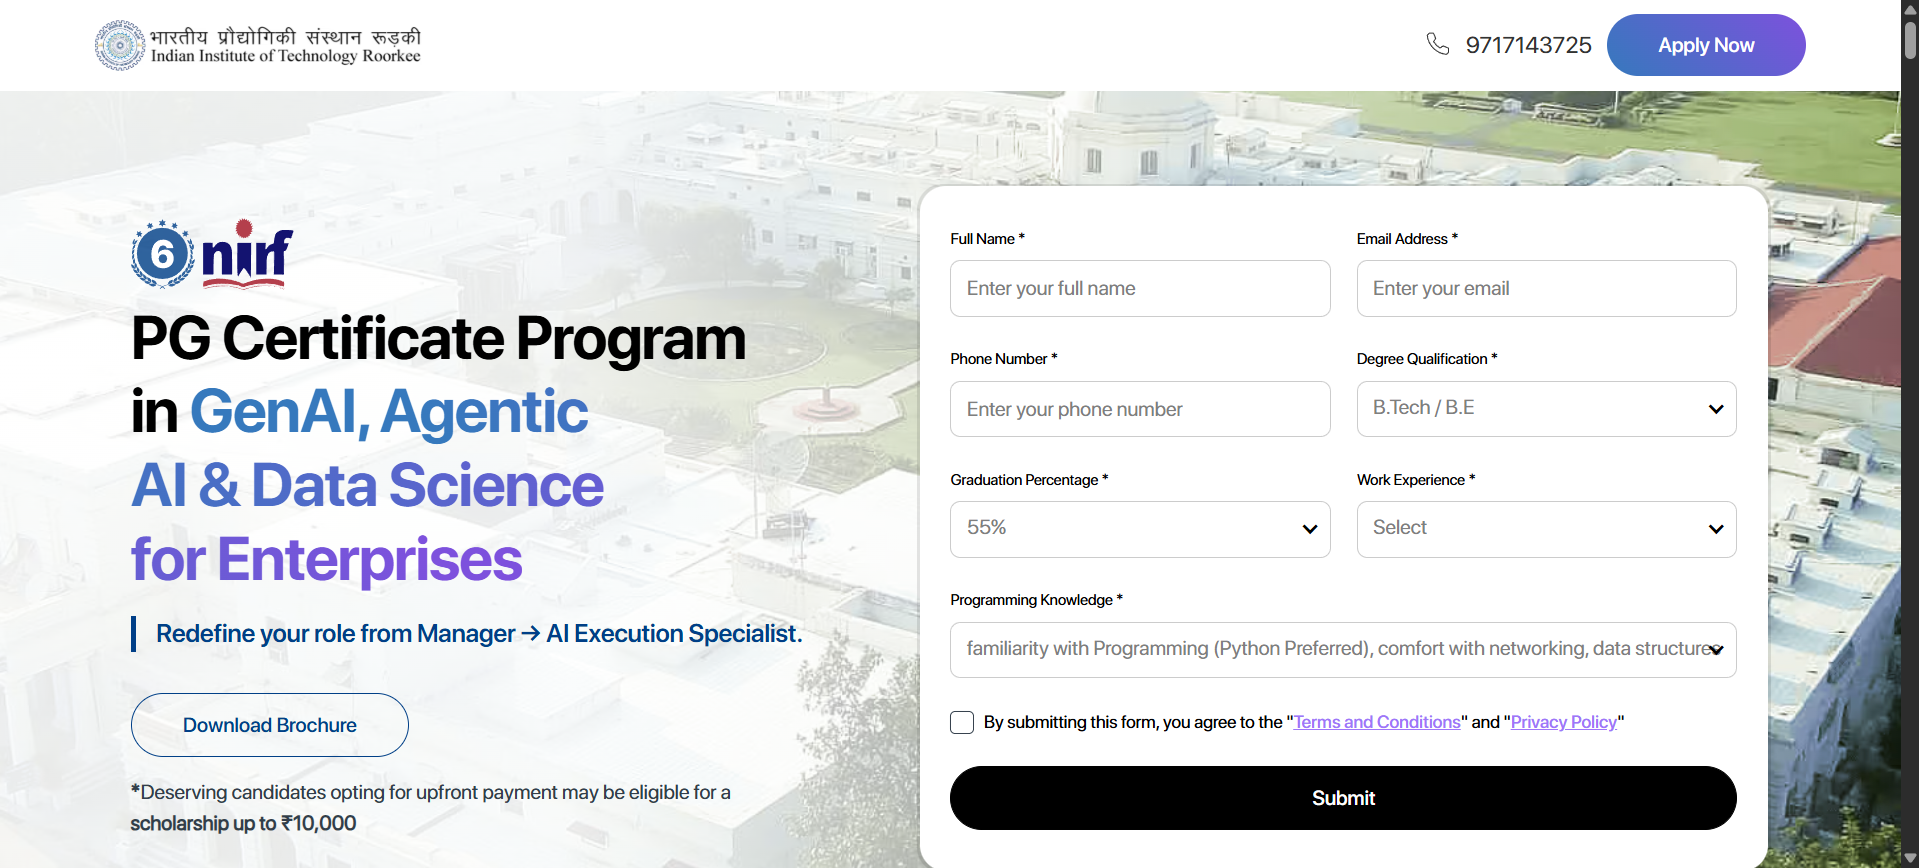Click the IIT Roorkee logo emblem

coord(120,45)
